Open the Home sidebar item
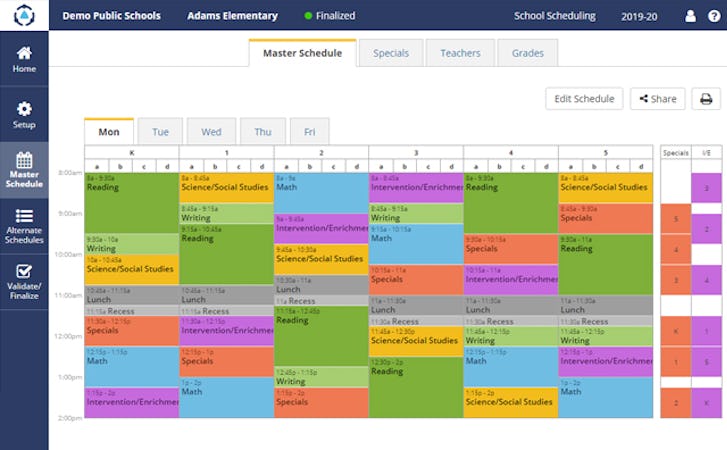727x450 pixels. point(24,58)
